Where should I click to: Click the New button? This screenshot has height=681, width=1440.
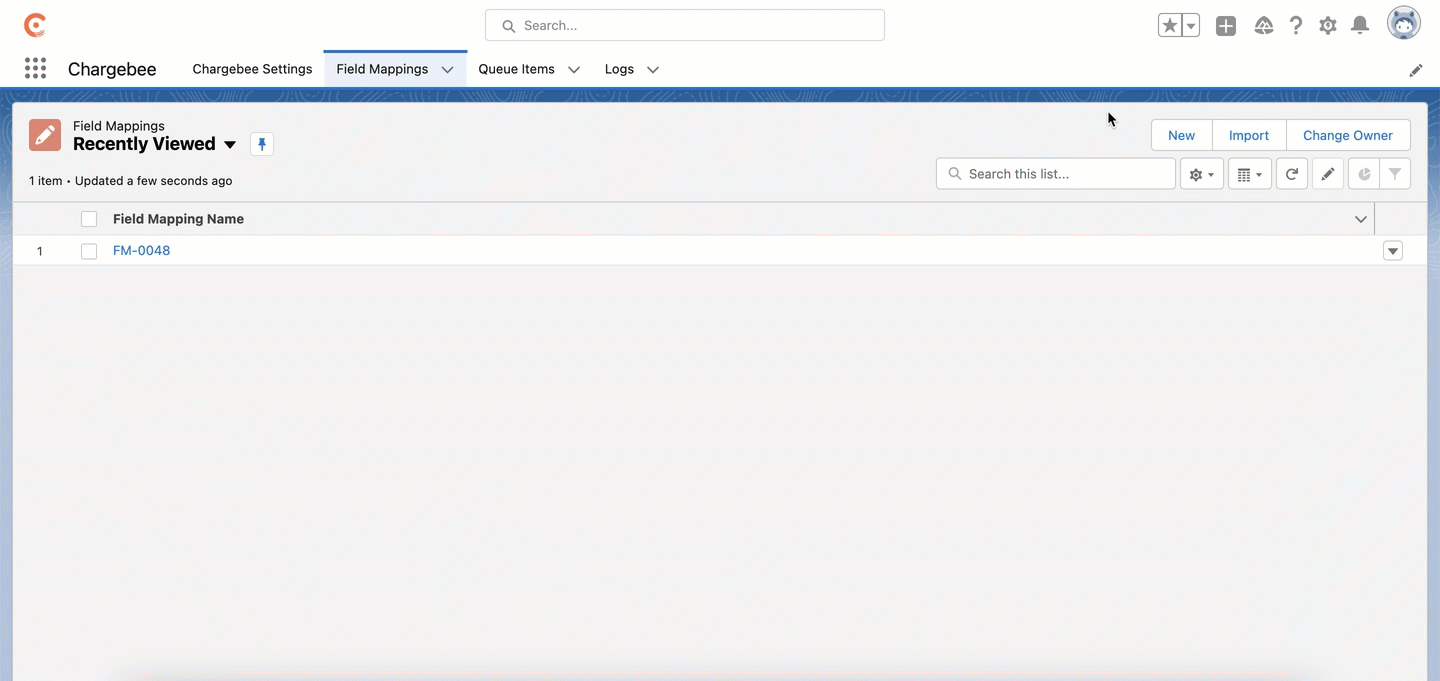1181,136
